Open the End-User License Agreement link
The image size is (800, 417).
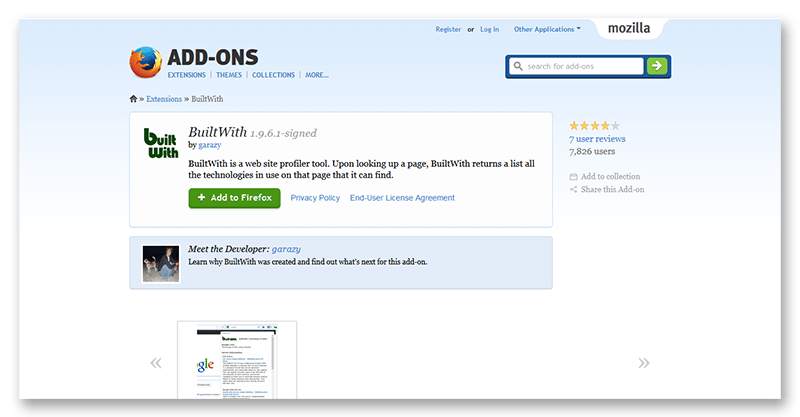coord(402,198)
